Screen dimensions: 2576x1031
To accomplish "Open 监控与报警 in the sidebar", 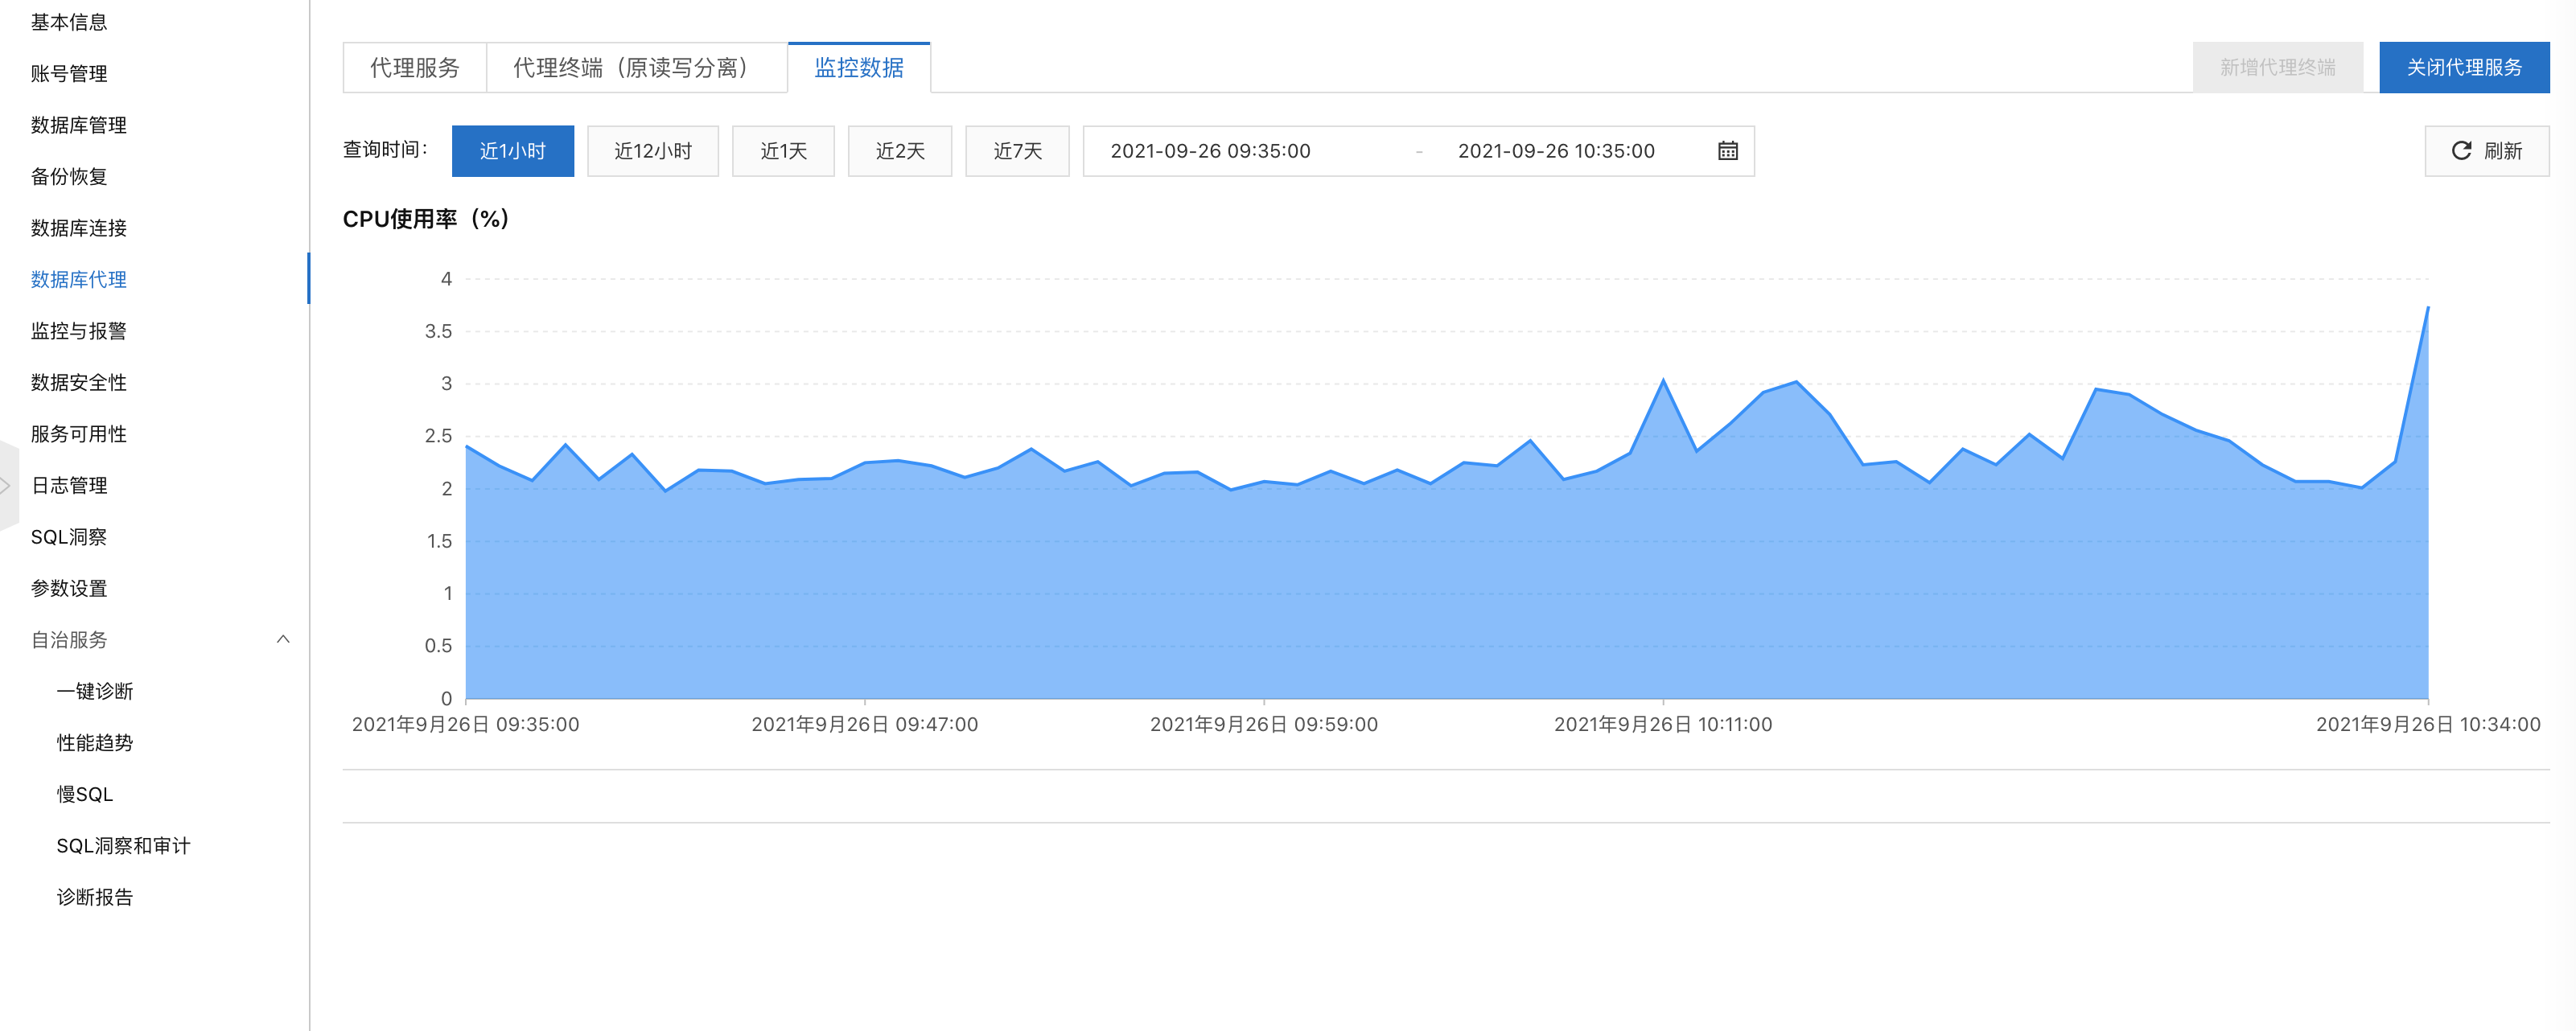I will (79, 331).
